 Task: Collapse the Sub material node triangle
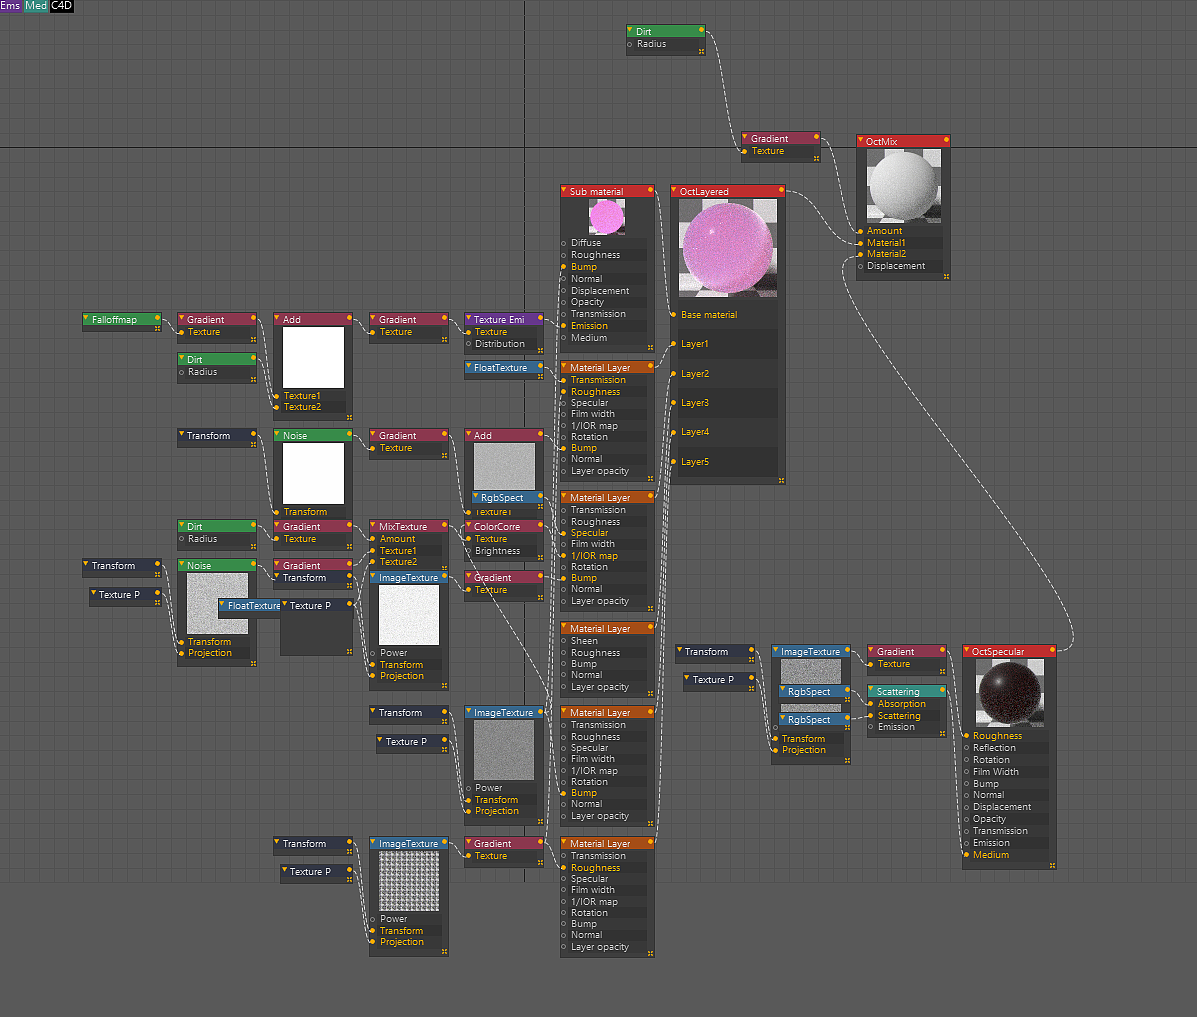pyautogui.click(x=564, y=191)
